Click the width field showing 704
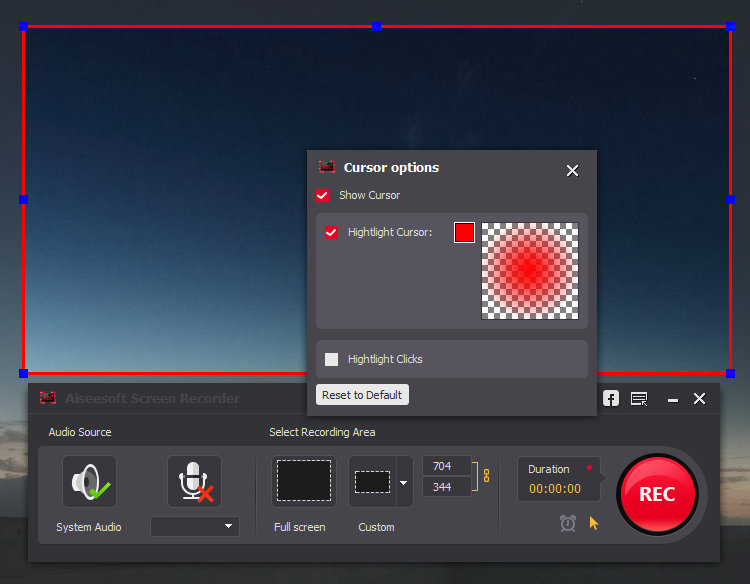750x584 pixels. [446, 466]
